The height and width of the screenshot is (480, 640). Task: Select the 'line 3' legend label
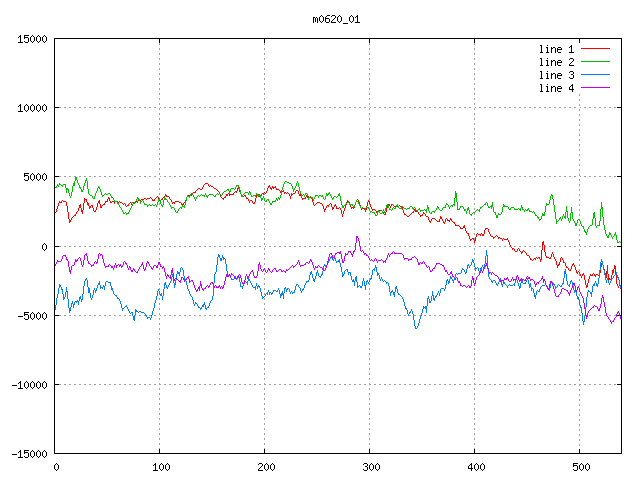point(557,75)
